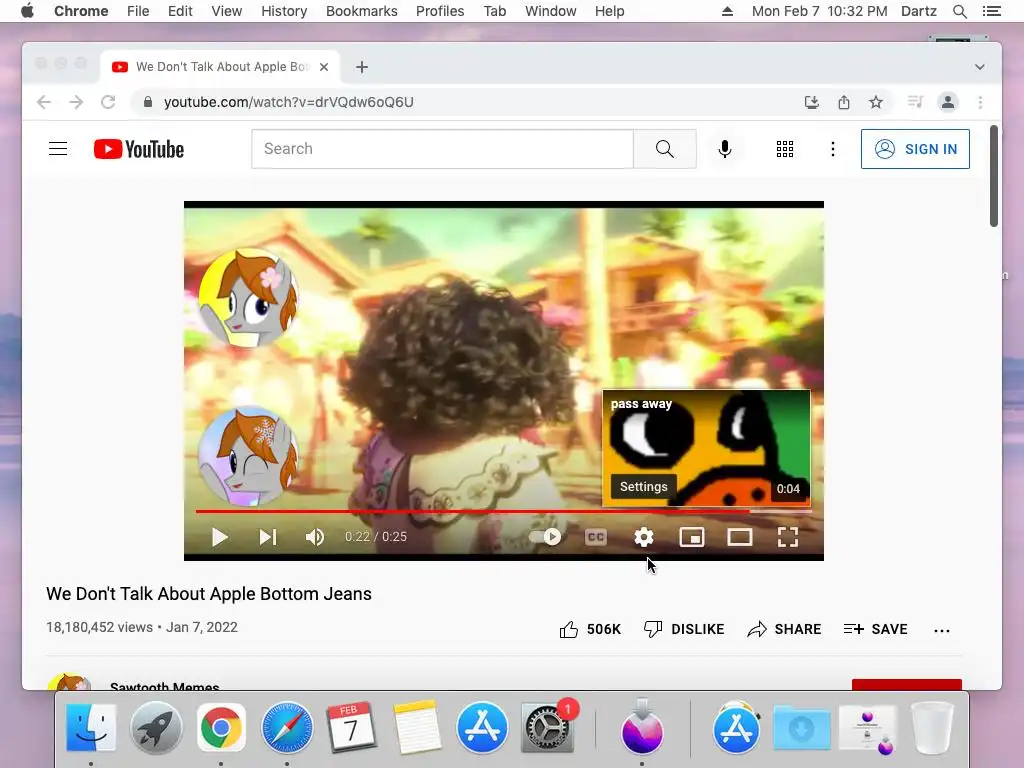Share this page icon in address bar

coord(844,102)
